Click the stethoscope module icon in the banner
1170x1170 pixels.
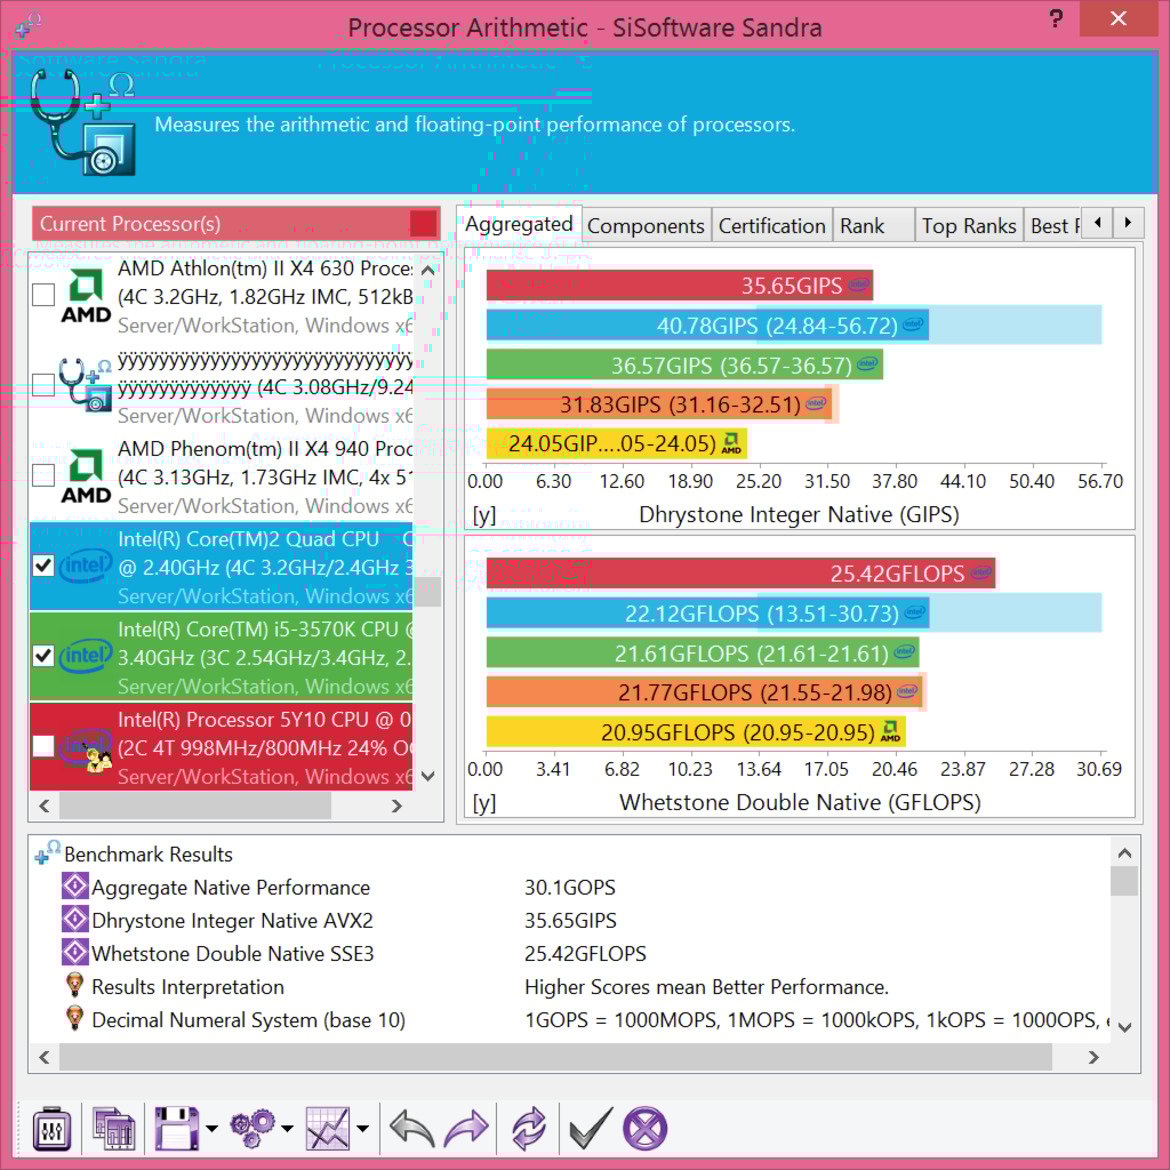click(83, 122)
